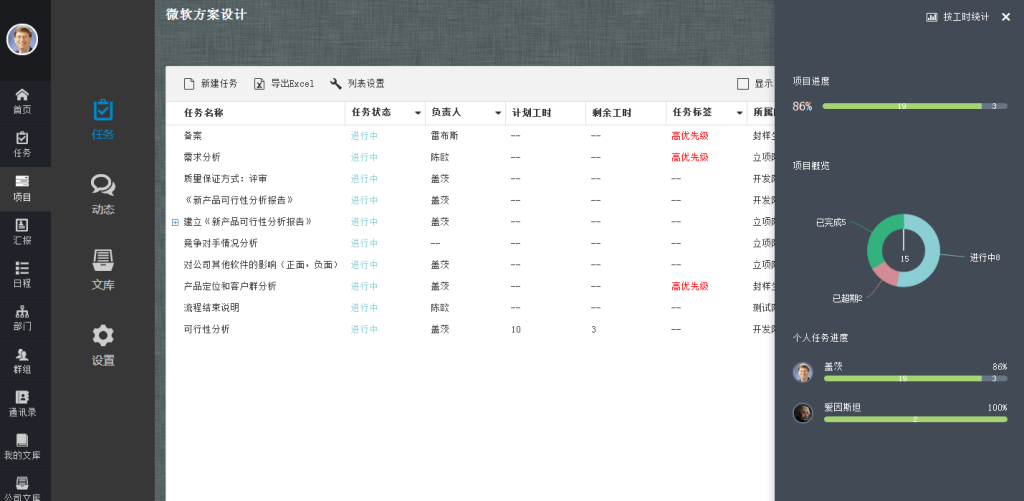Open the 产品定位和客户群分析 task
Viewport: 1024px width, 501px height.
(x=230, y=286)
